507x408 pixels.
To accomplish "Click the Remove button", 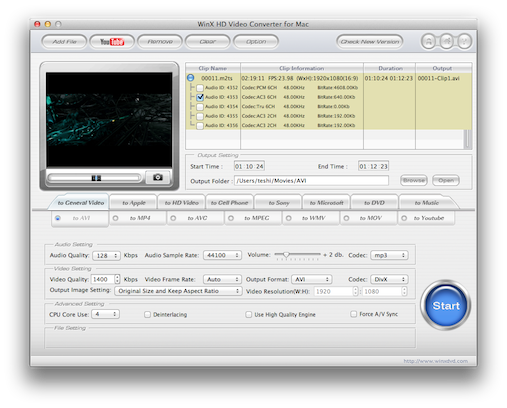I will [x=160, y=42].
